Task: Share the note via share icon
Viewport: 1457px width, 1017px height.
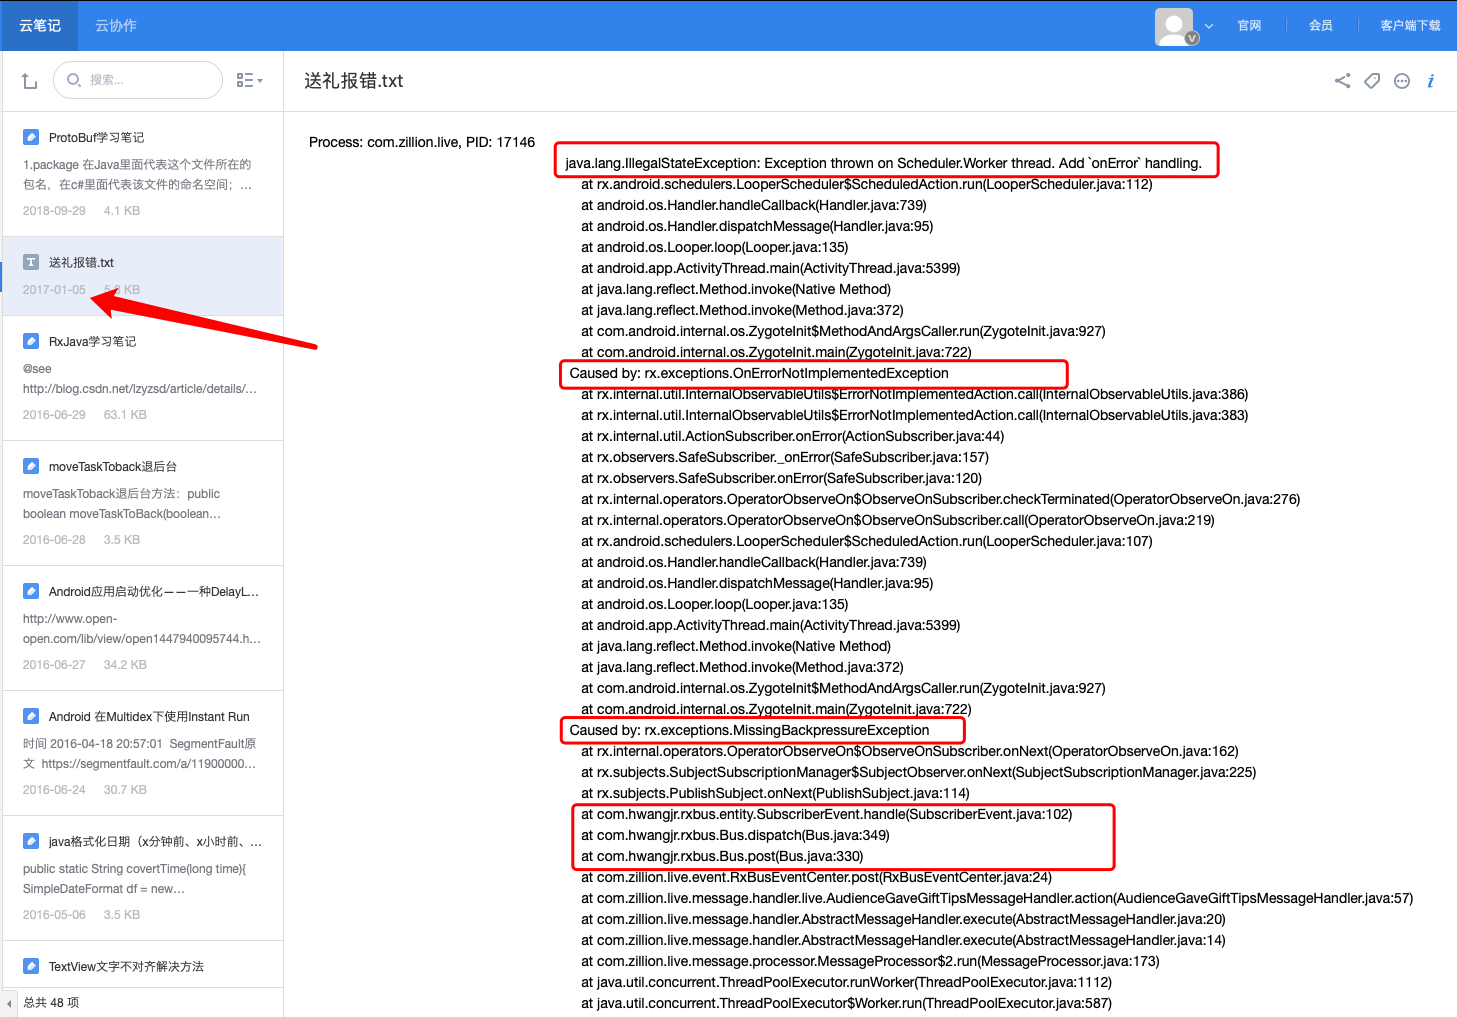Action: (1342, 81)
